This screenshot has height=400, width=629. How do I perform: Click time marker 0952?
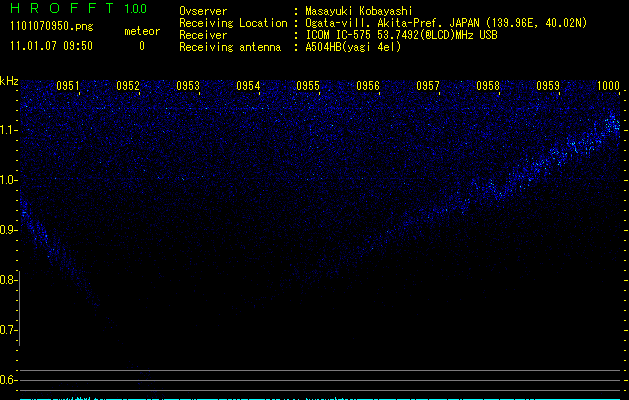click(x=128, y=86)
